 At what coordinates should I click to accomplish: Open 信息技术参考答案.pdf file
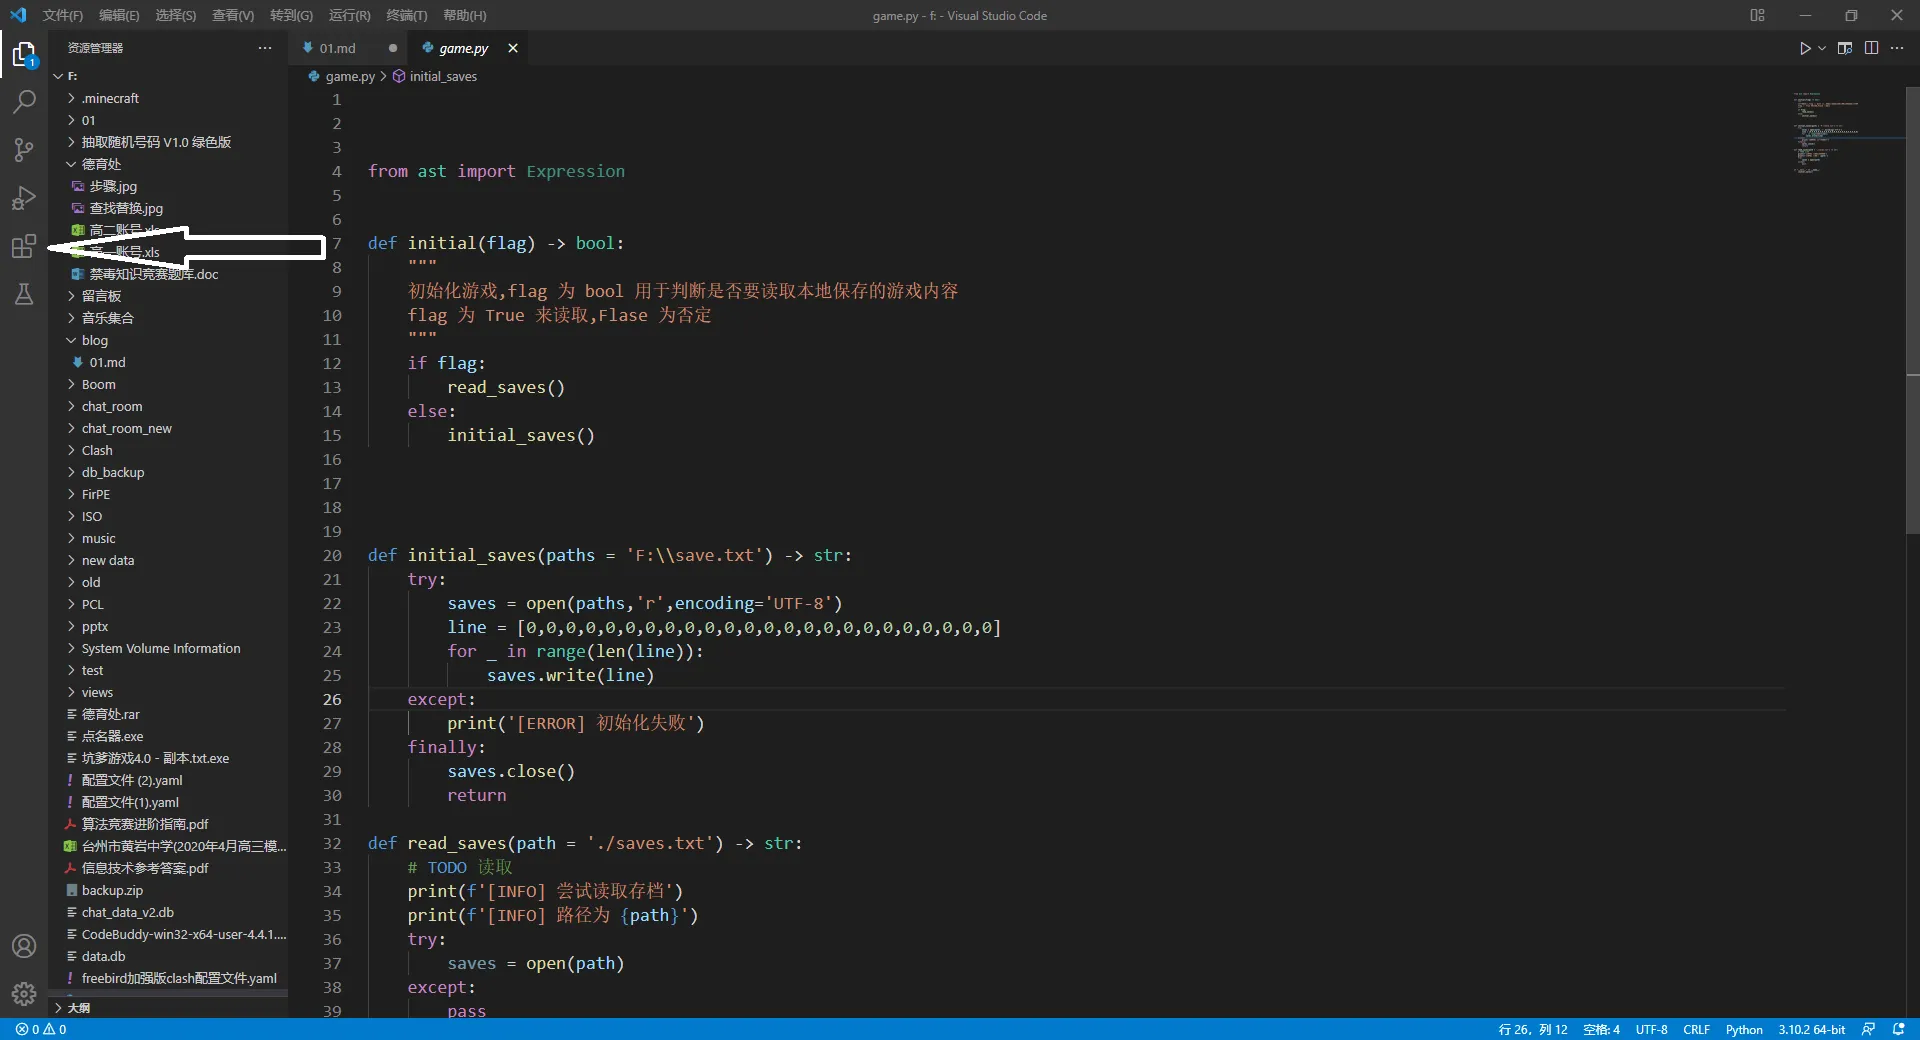pyautogui.click(x=168, y=868)
